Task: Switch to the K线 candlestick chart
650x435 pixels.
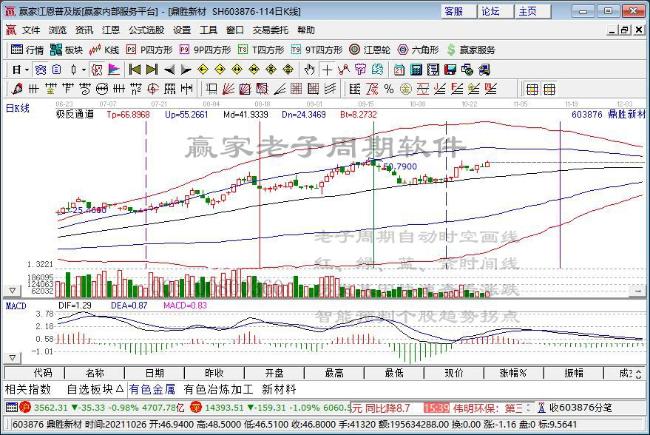Action: pos(106,49)
